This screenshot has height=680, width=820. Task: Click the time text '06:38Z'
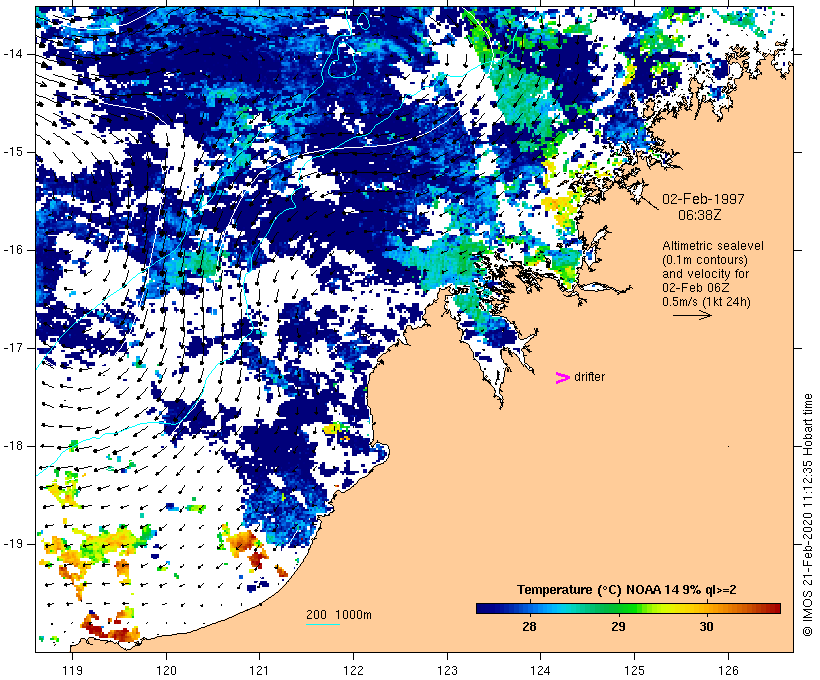700,215
